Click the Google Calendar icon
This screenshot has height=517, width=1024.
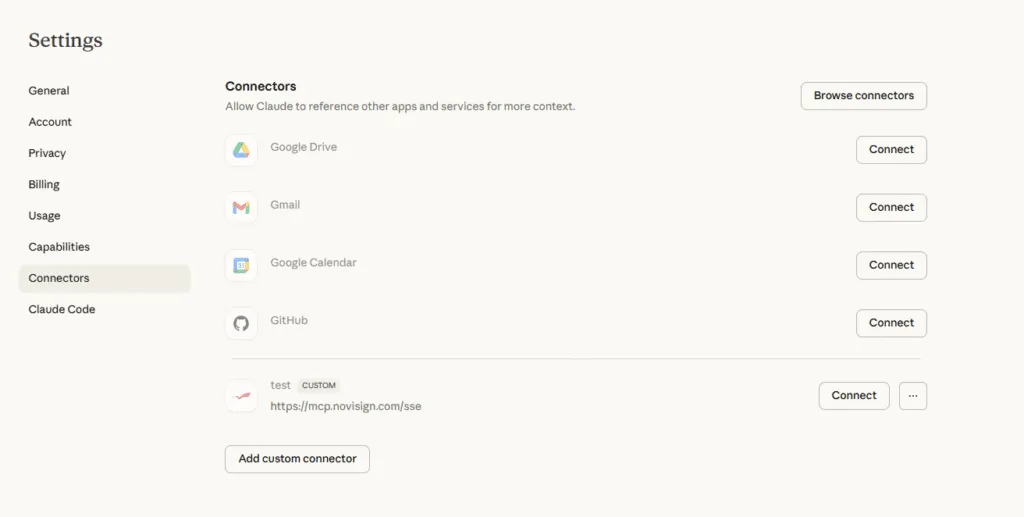(241, 266)
